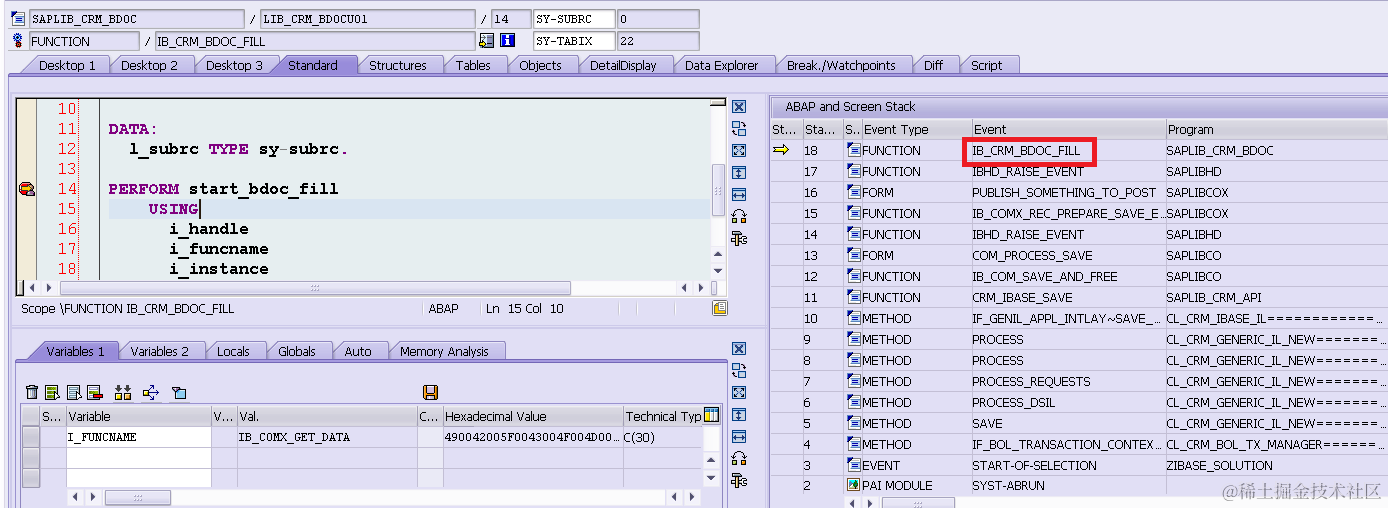
Task: Switch to the Diff tab
Action: [933, 65]
